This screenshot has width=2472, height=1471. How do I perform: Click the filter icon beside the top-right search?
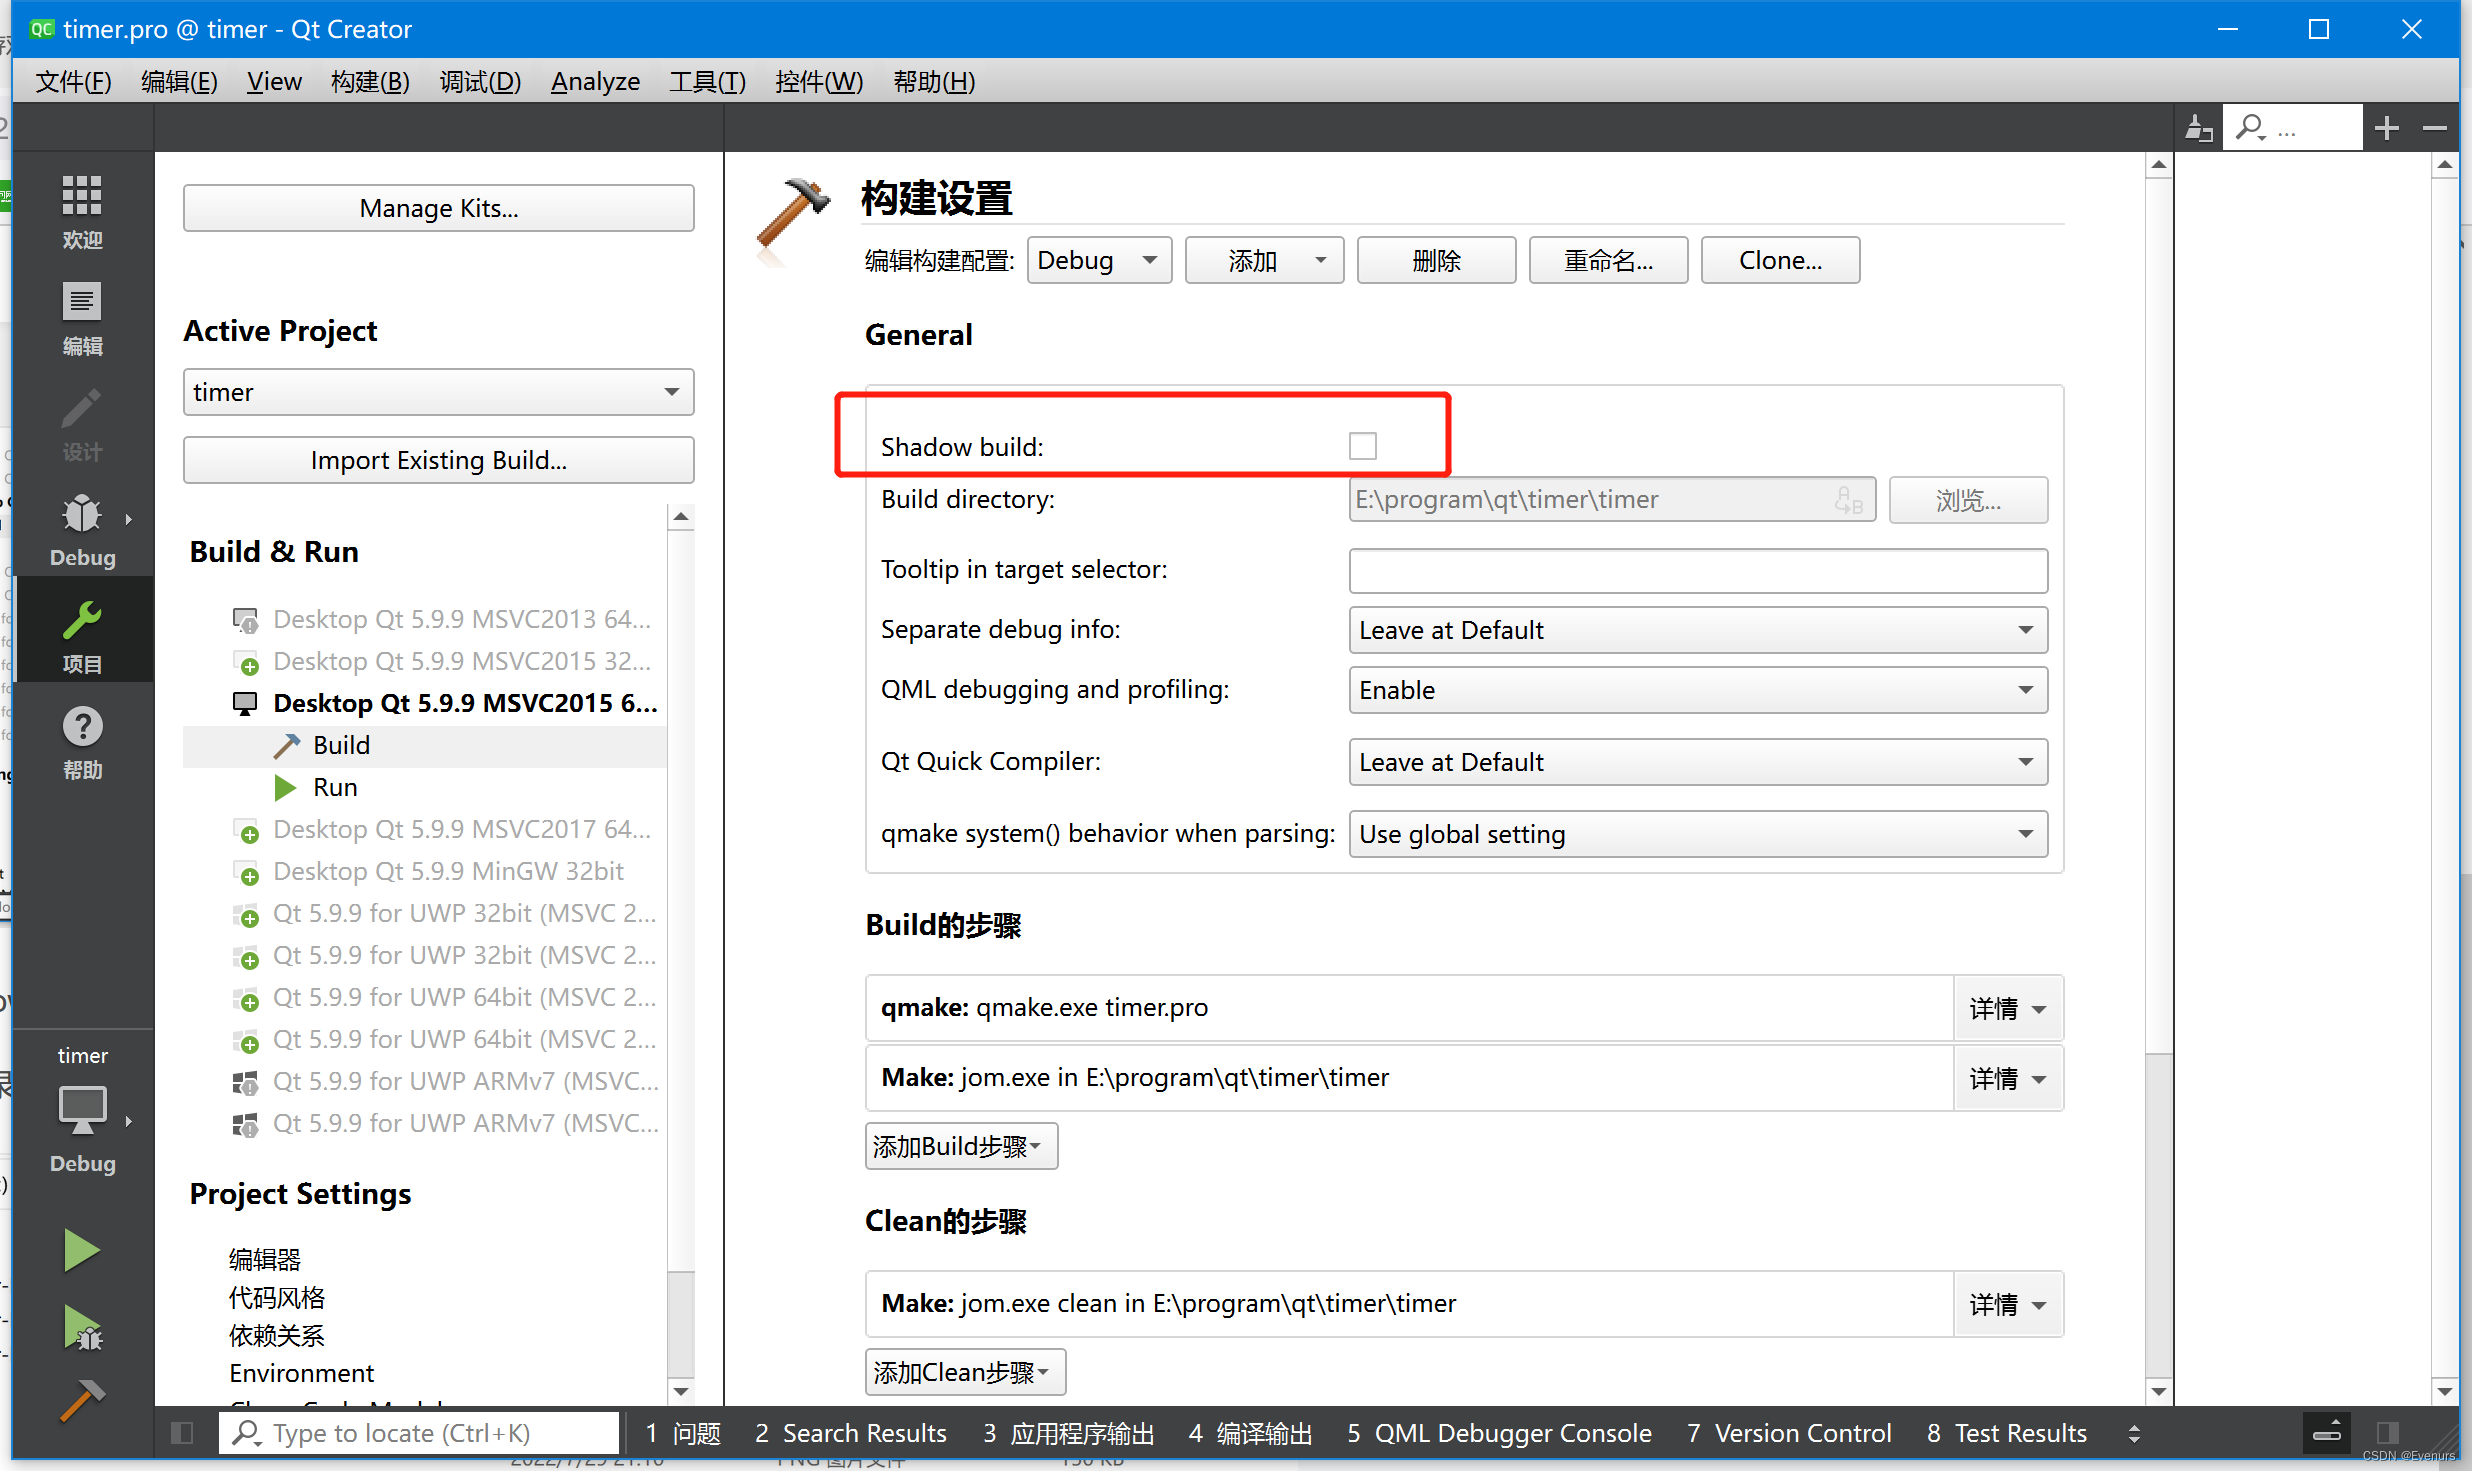click(2198, 127)
